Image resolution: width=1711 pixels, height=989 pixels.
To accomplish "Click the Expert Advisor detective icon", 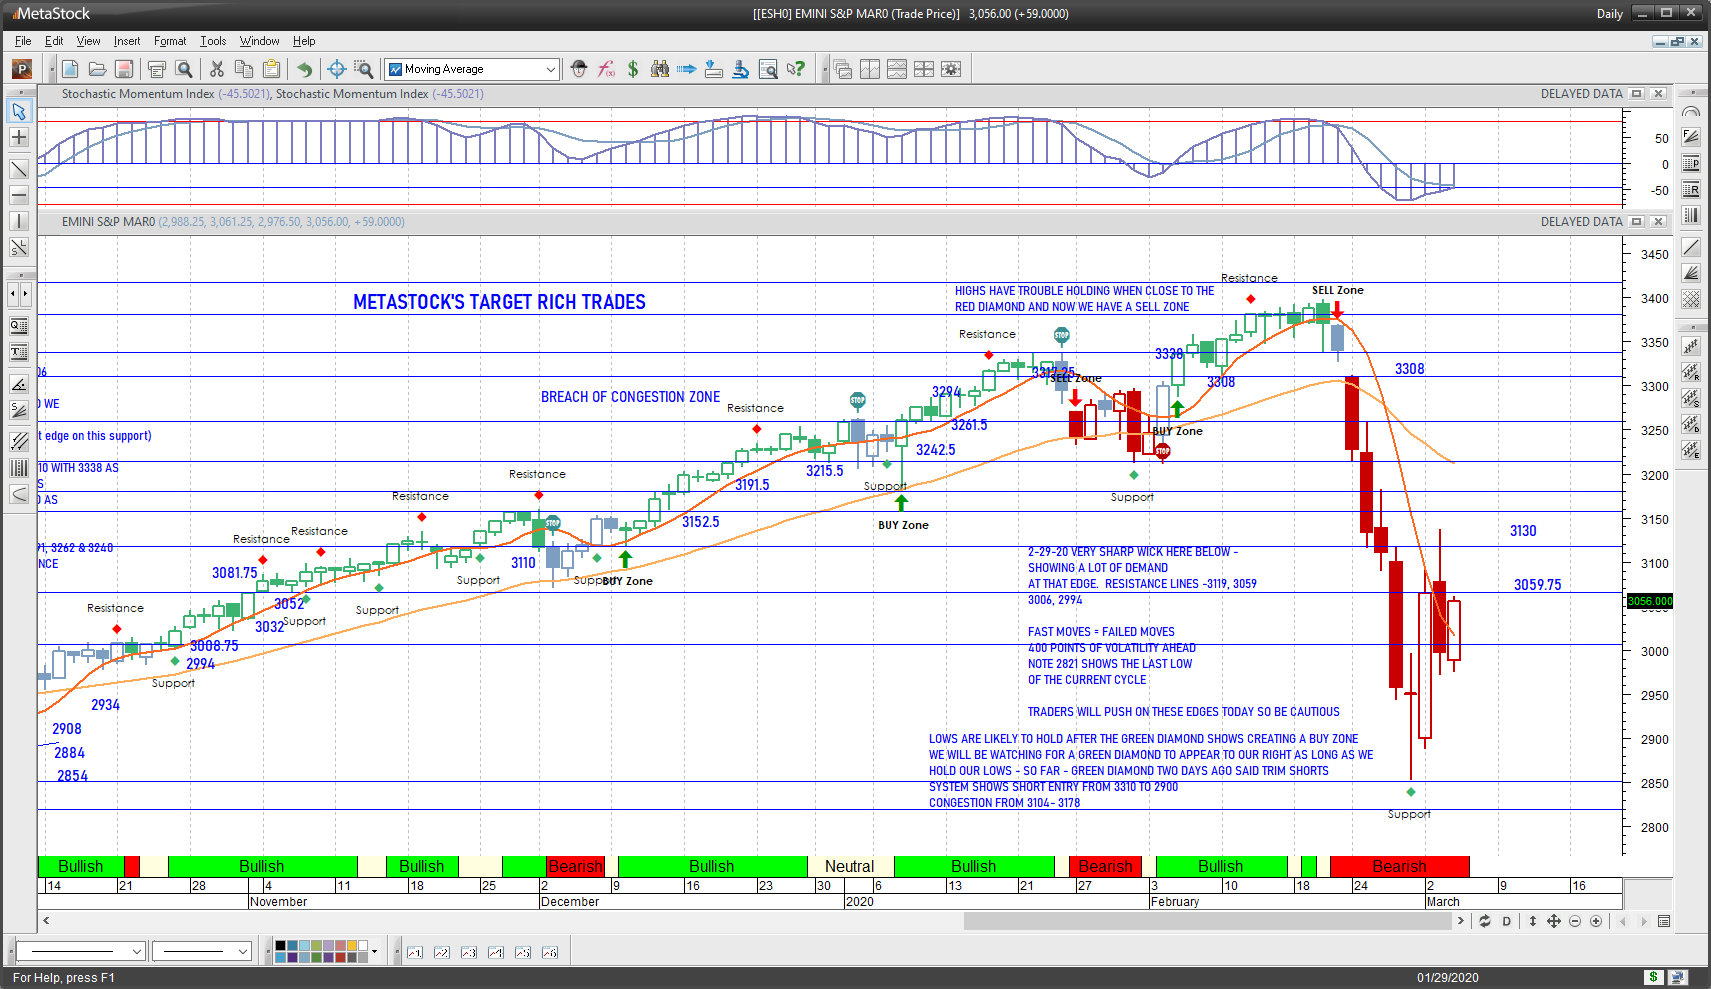I will [x=578, y=69].
